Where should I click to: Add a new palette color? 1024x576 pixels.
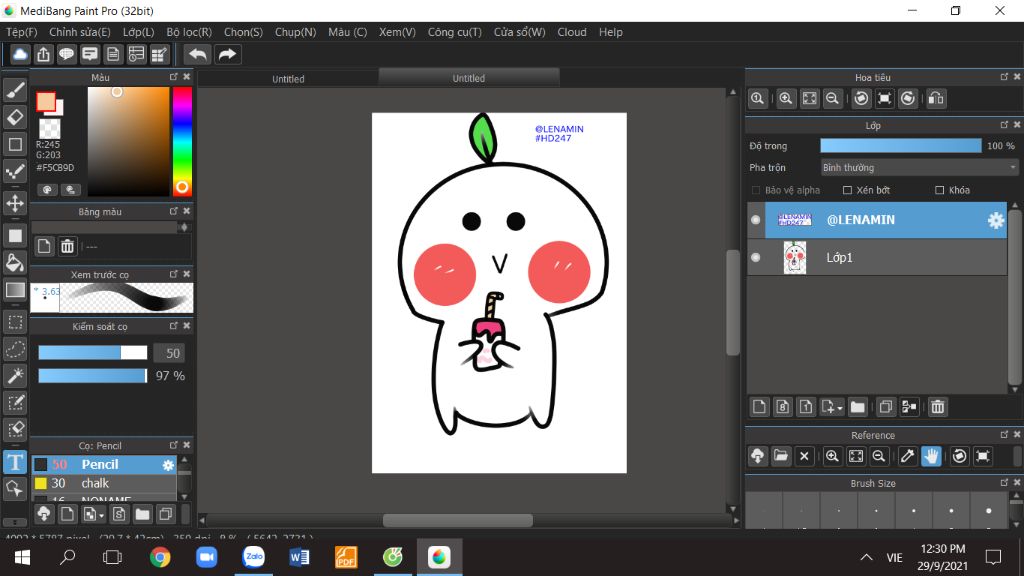tap(44, 246)
